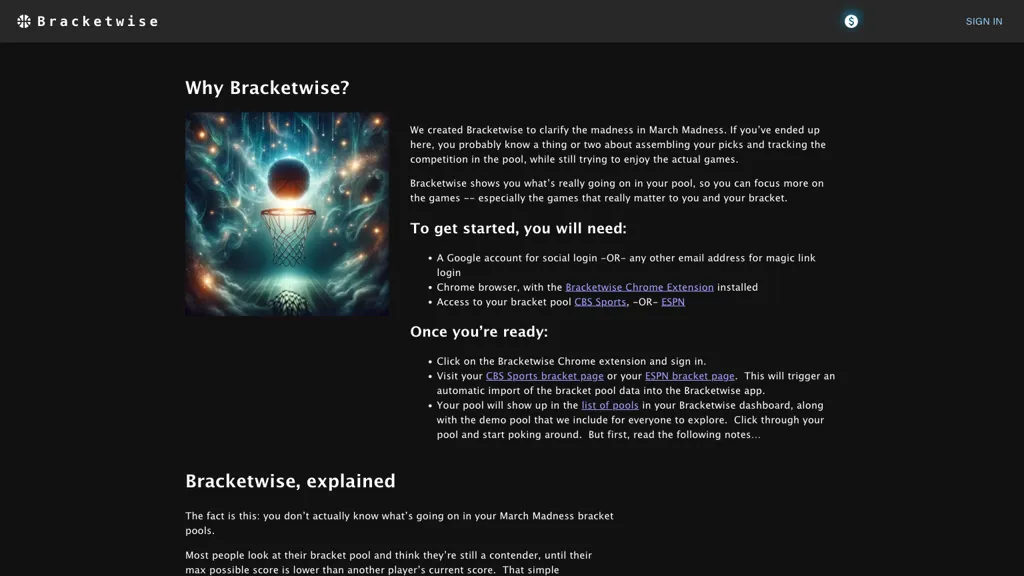The width and height of the screenshot is (1024, 576).
Task: Click the list of pools link
Action: [610, 405]
